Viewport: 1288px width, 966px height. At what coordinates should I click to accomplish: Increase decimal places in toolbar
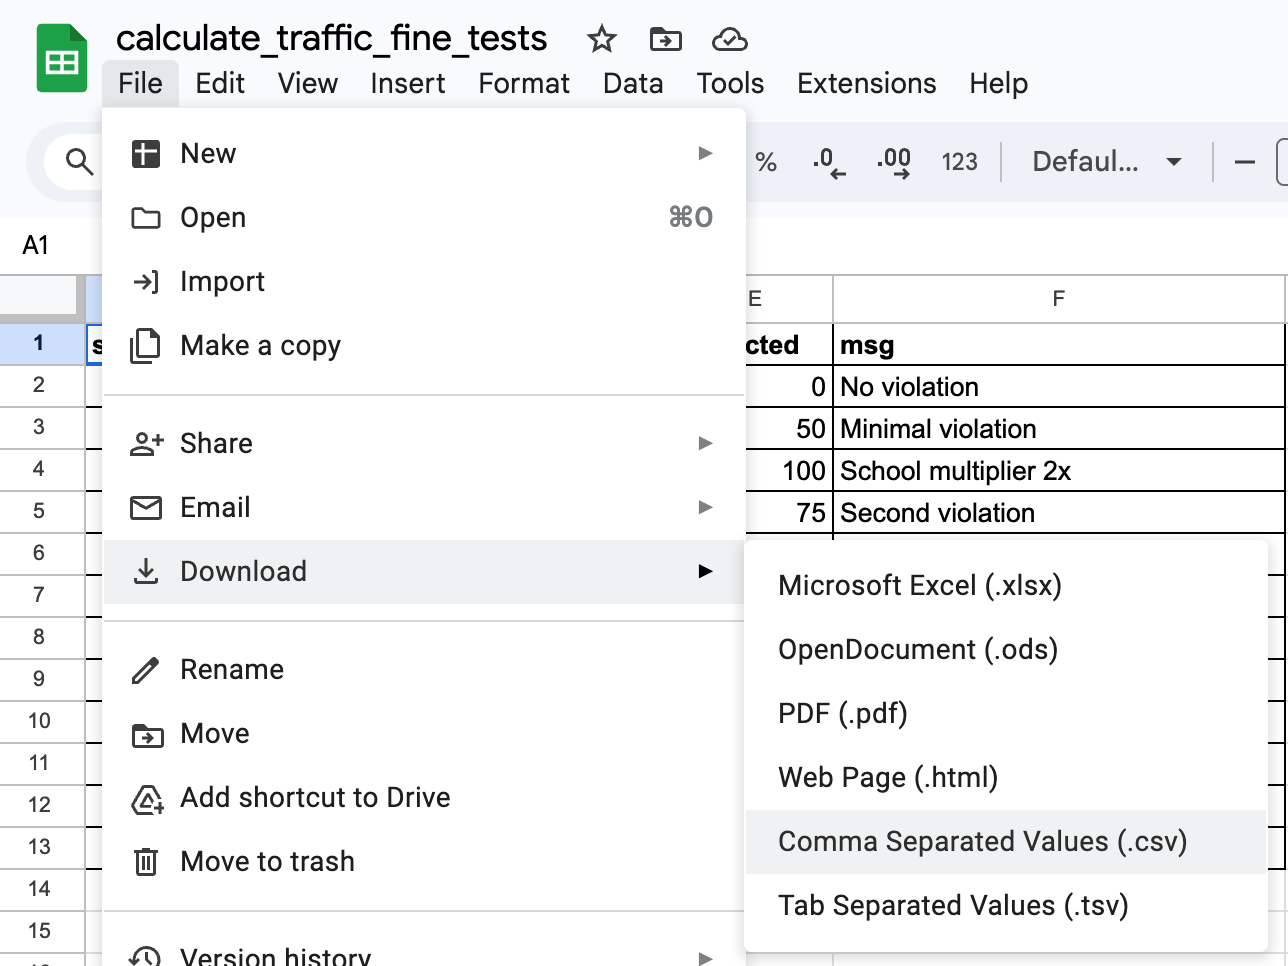click(893, 162)
